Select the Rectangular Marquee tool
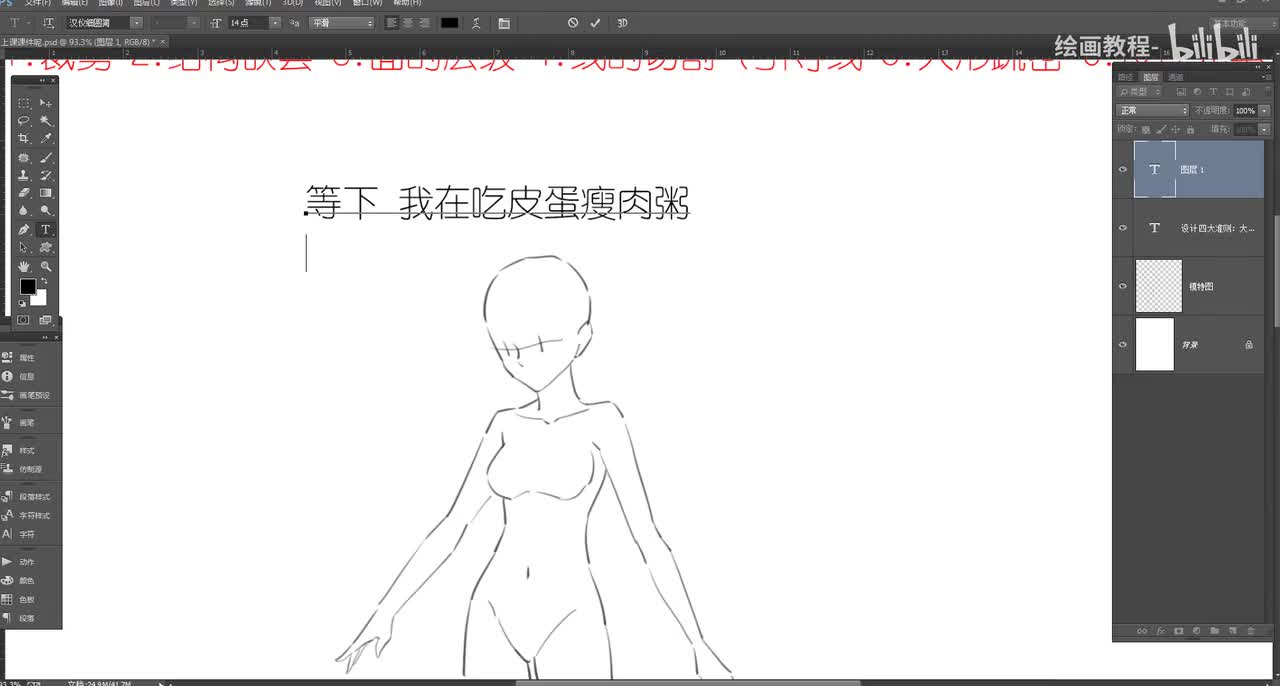1280x686 pixels. [x=24, y=103]
